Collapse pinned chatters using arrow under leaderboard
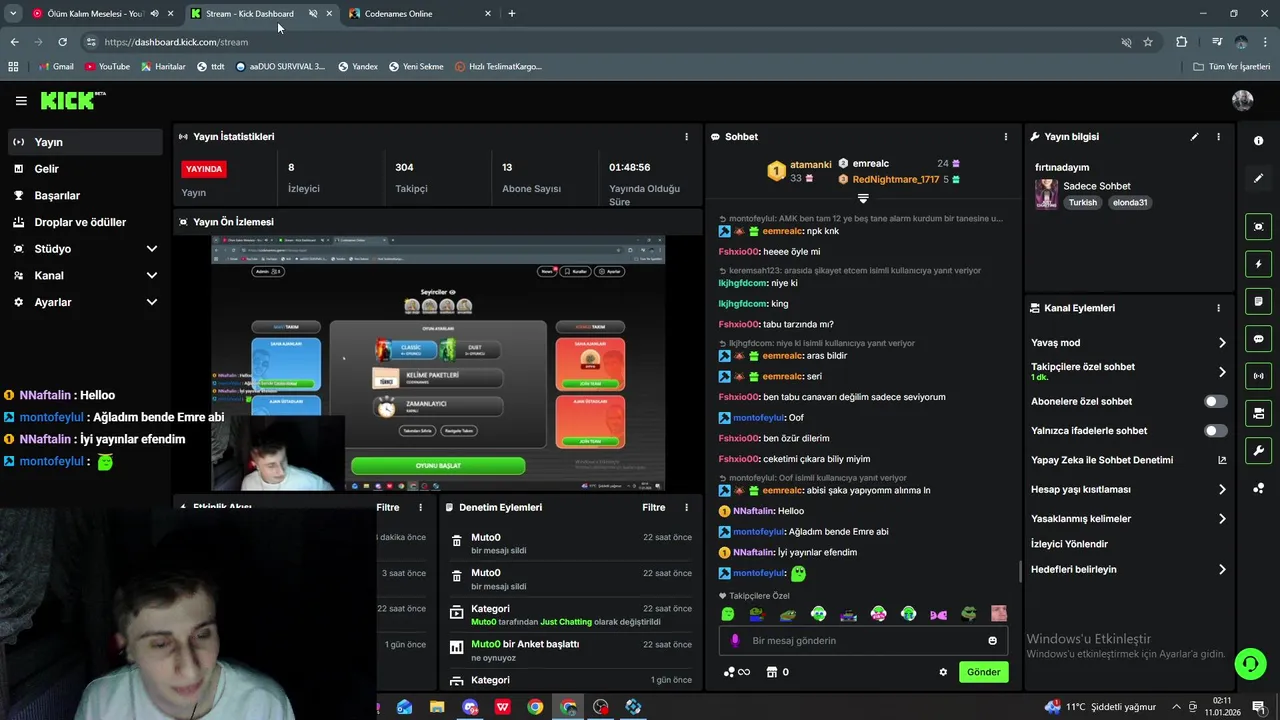 click(x=863, y=199)
